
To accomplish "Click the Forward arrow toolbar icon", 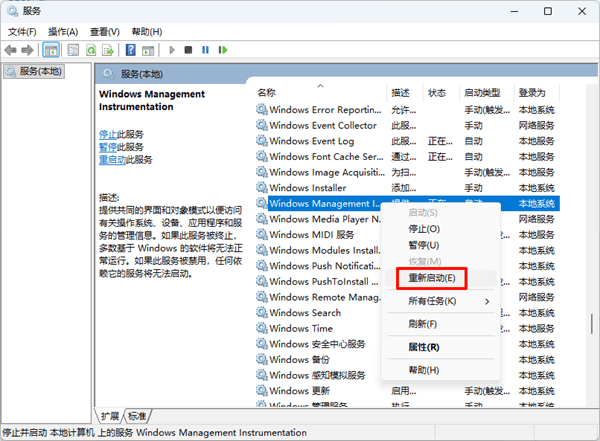I will [27, 50].
